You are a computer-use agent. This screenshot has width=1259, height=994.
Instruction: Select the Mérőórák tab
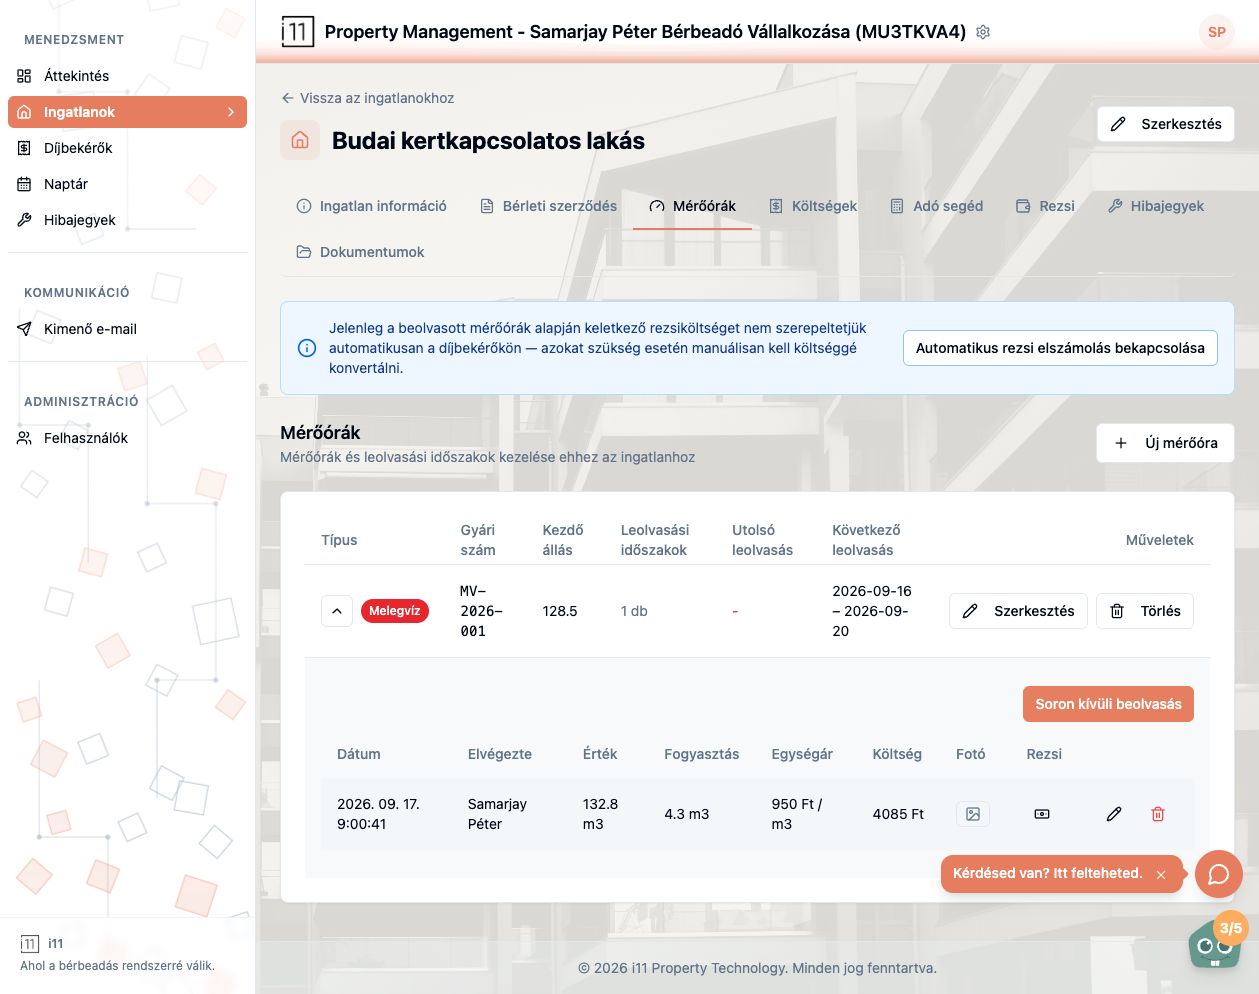[692, 206]
